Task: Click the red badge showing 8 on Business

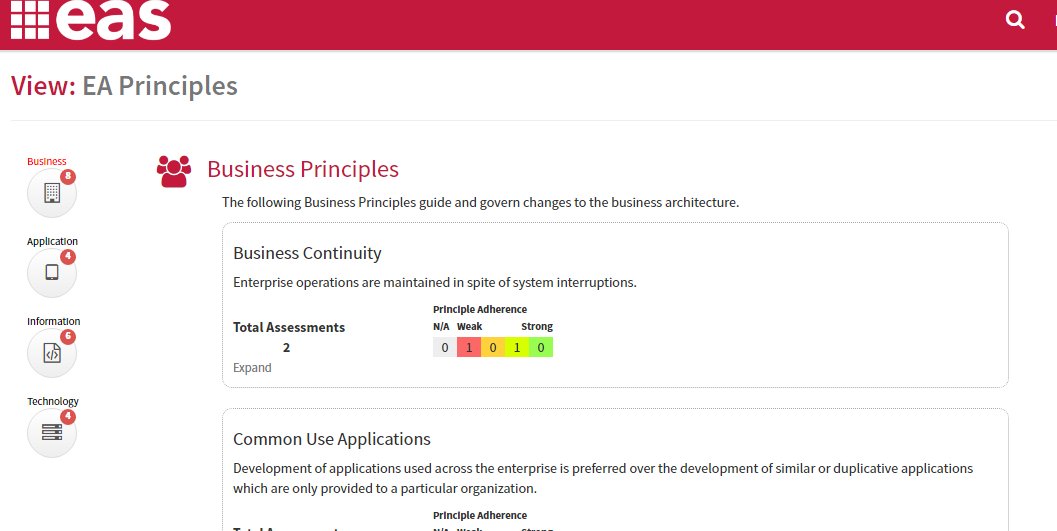Action: point(68,177)
